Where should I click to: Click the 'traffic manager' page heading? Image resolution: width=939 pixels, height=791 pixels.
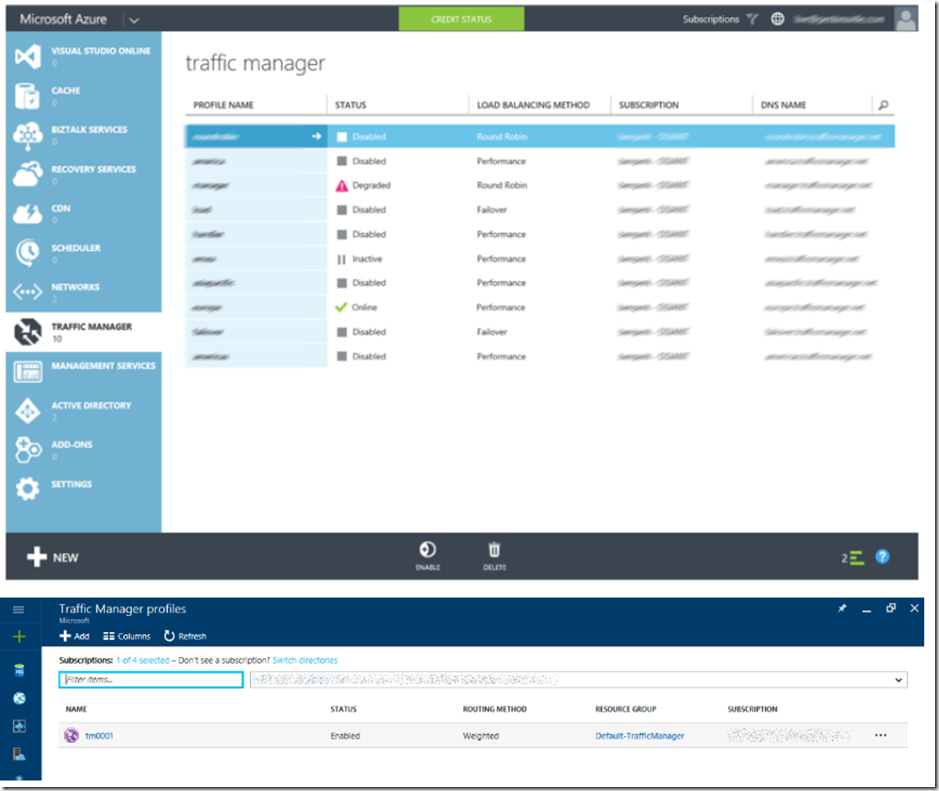[x=255, y=63]
